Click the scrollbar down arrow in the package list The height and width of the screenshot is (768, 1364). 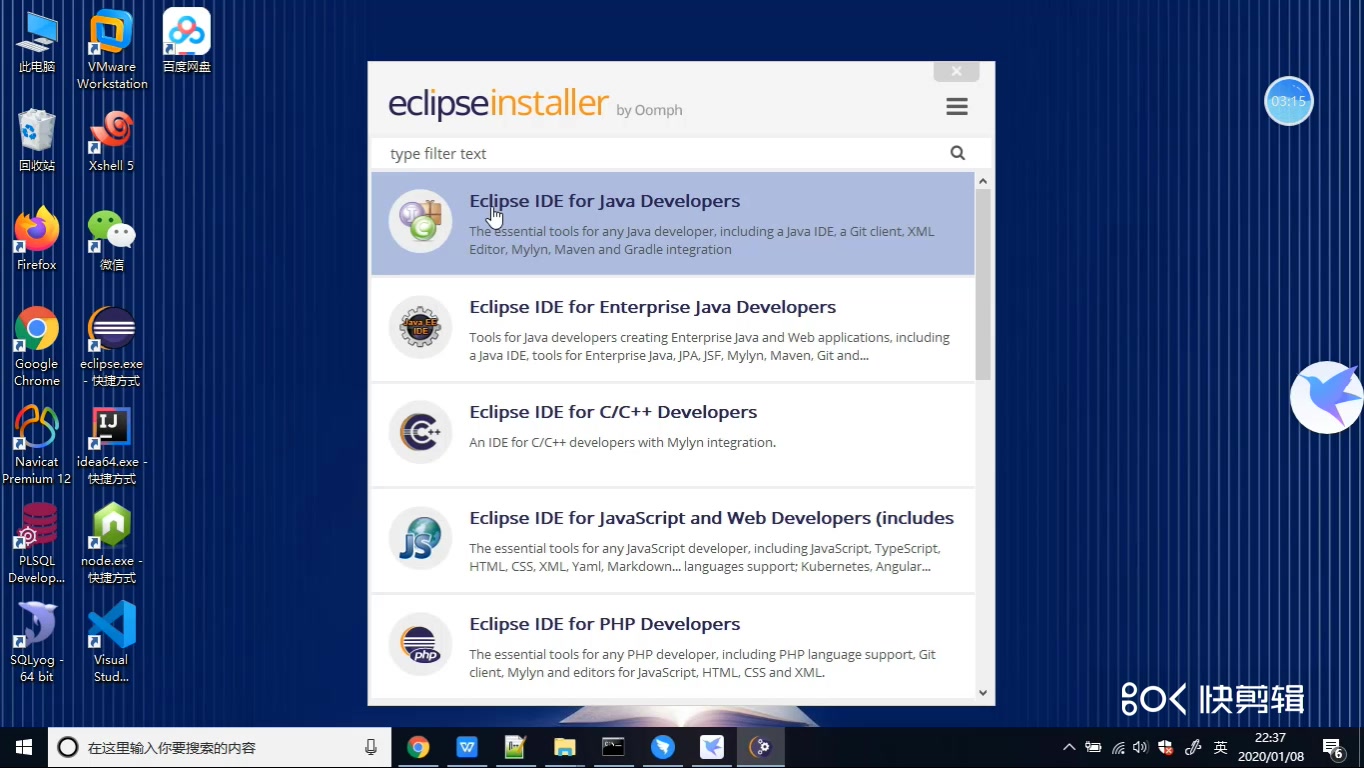[982, 692]
